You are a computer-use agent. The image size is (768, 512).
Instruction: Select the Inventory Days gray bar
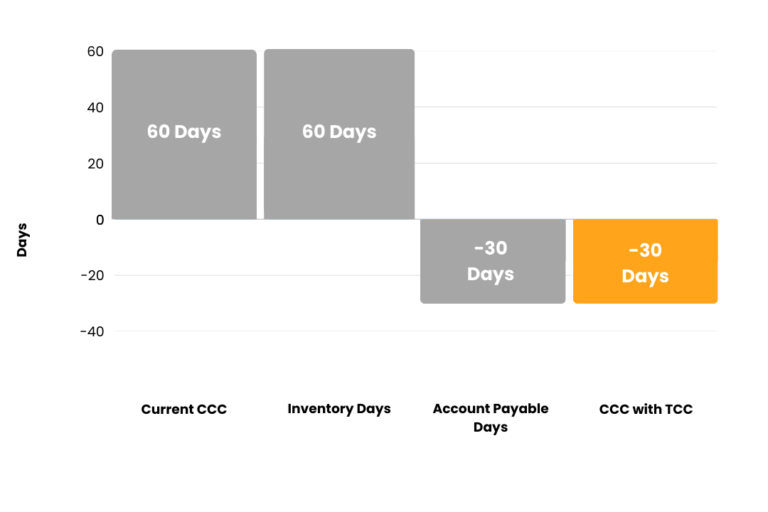339,134
